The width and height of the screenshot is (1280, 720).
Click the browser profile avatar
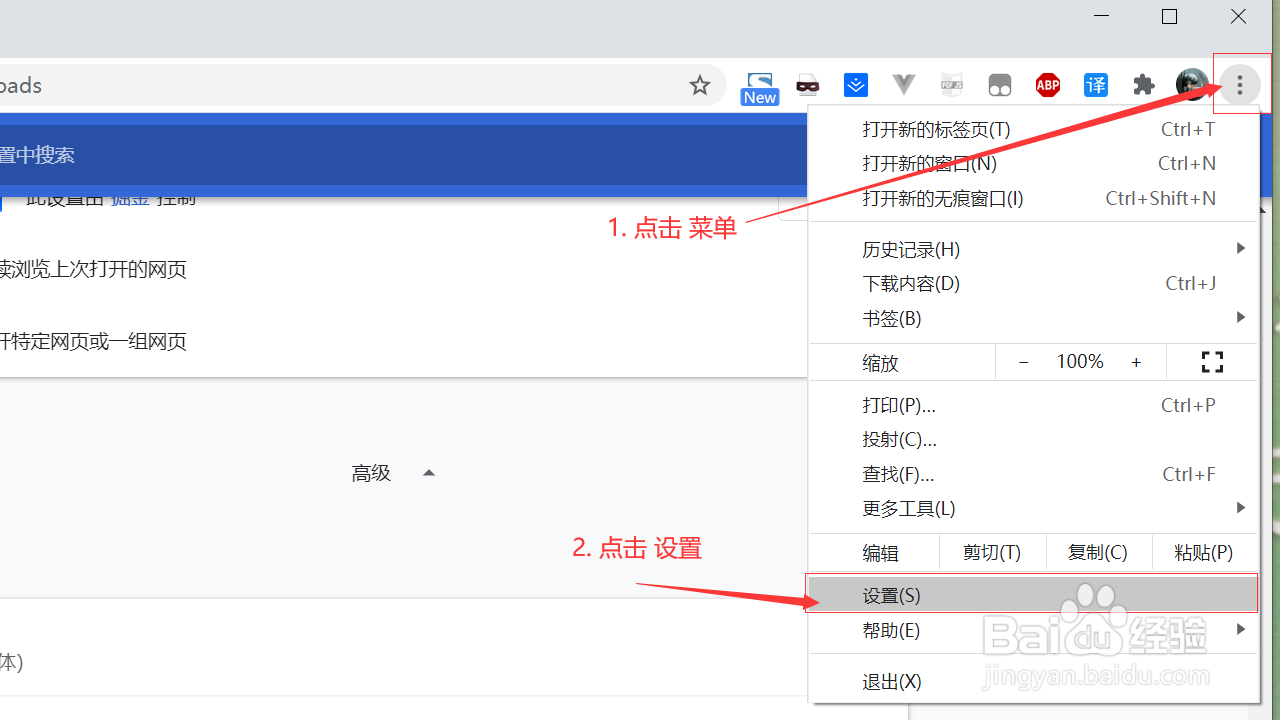tap(1192, 85)
